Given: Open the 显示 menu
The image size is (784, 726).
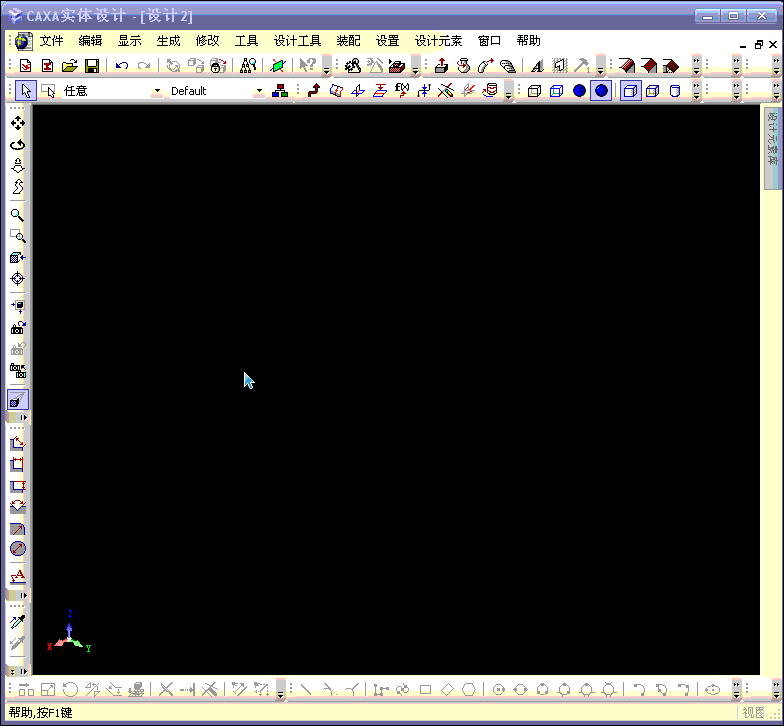Looking at the screenshot, I should (130, 41).
